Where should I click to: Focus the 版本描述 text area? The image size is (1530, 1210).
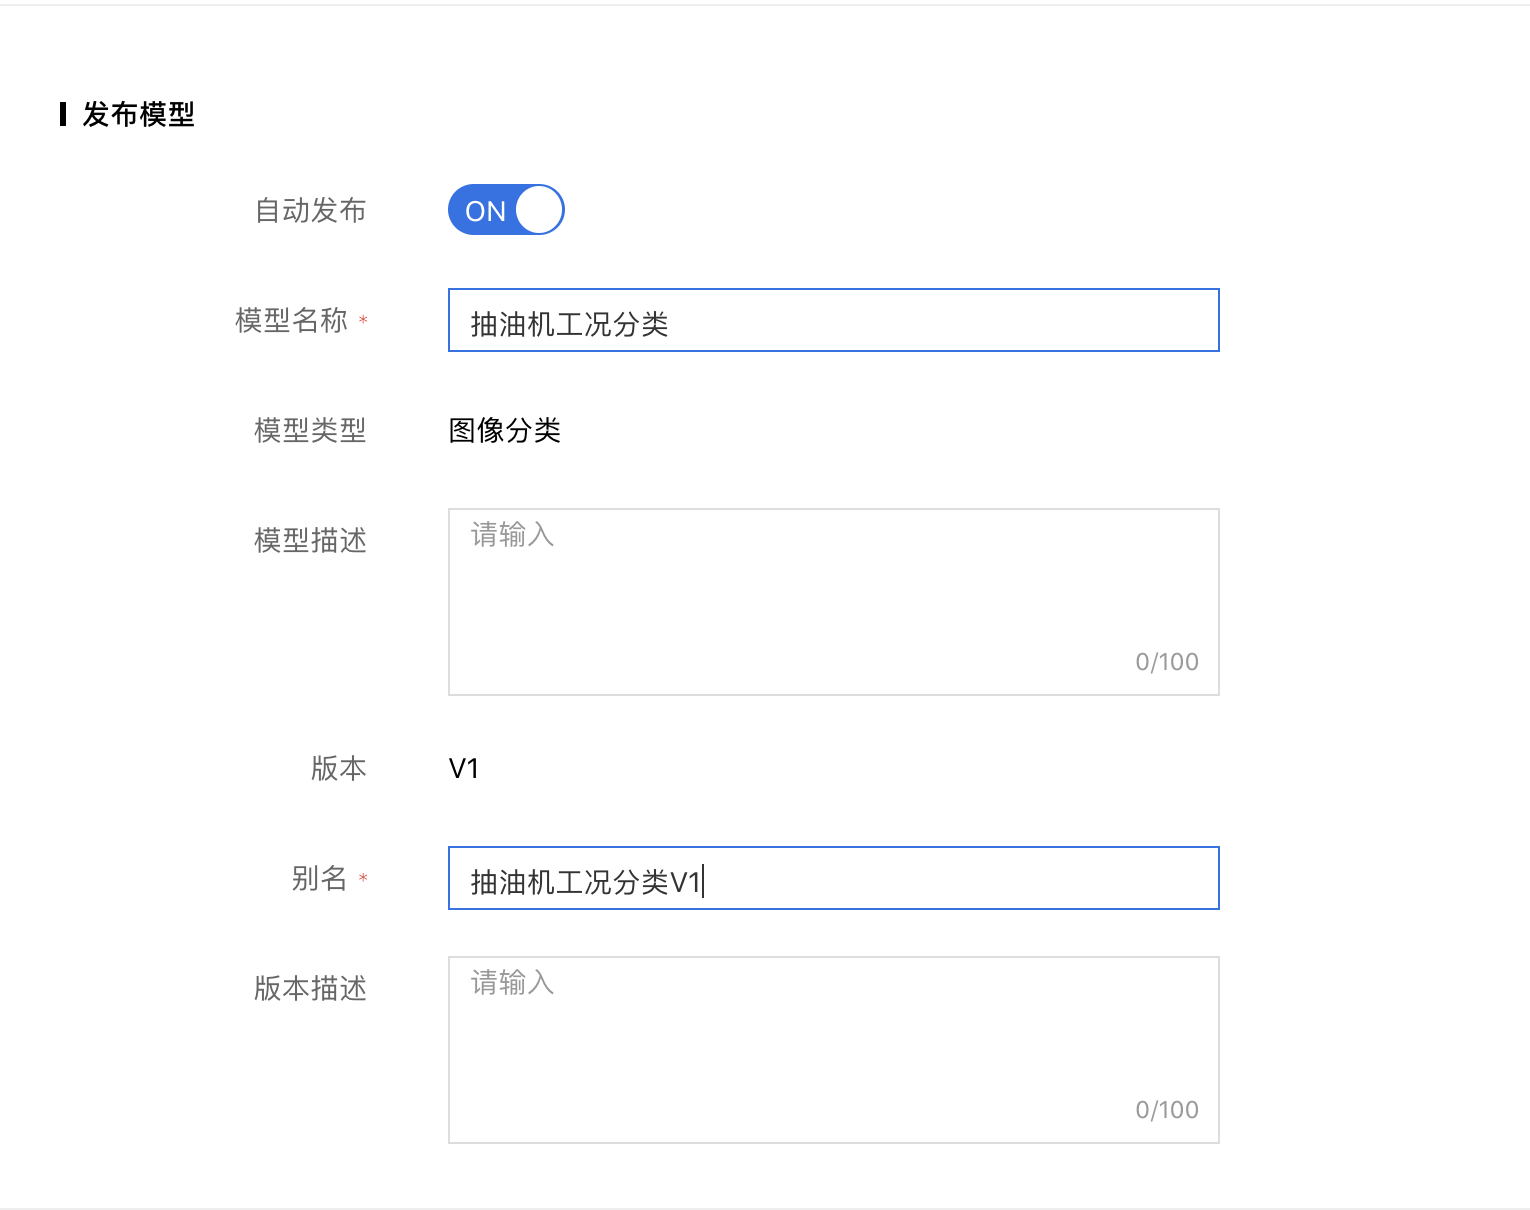click(x=833, y=1050)
